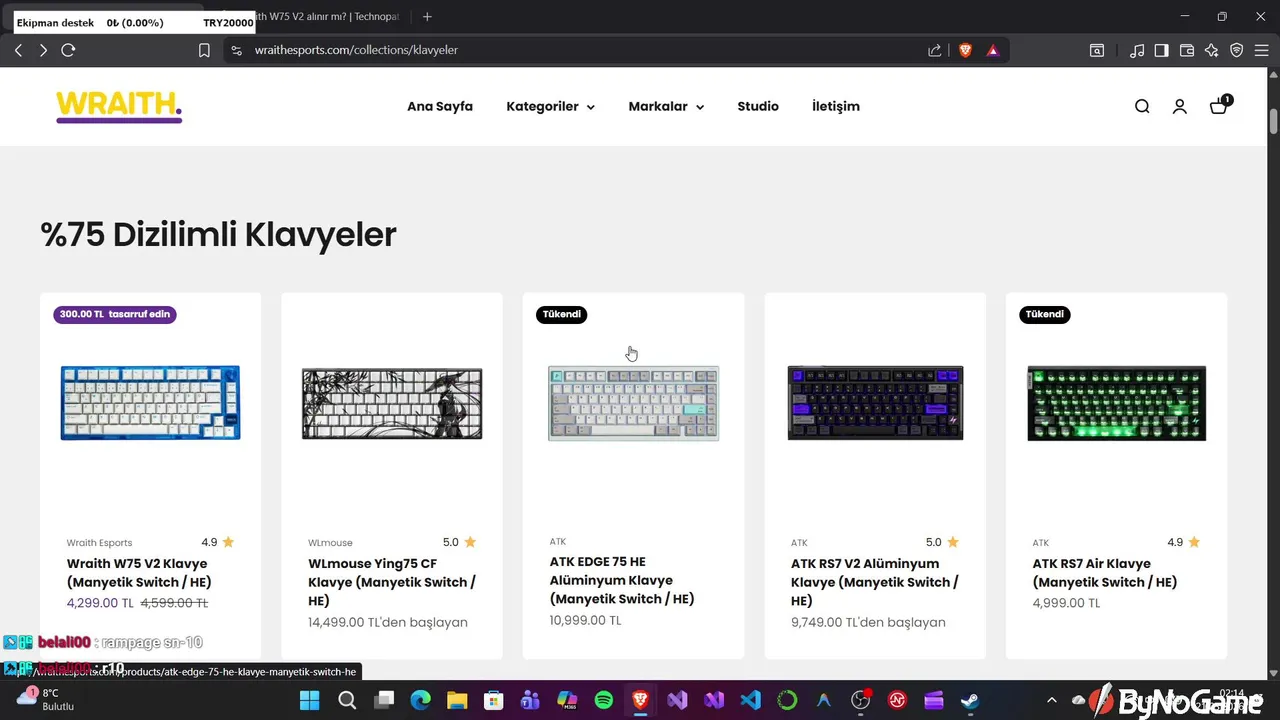This screenshot has width=1280, height=720.
Task: Go back with the browser back arrow
Action: pos(18,50)
